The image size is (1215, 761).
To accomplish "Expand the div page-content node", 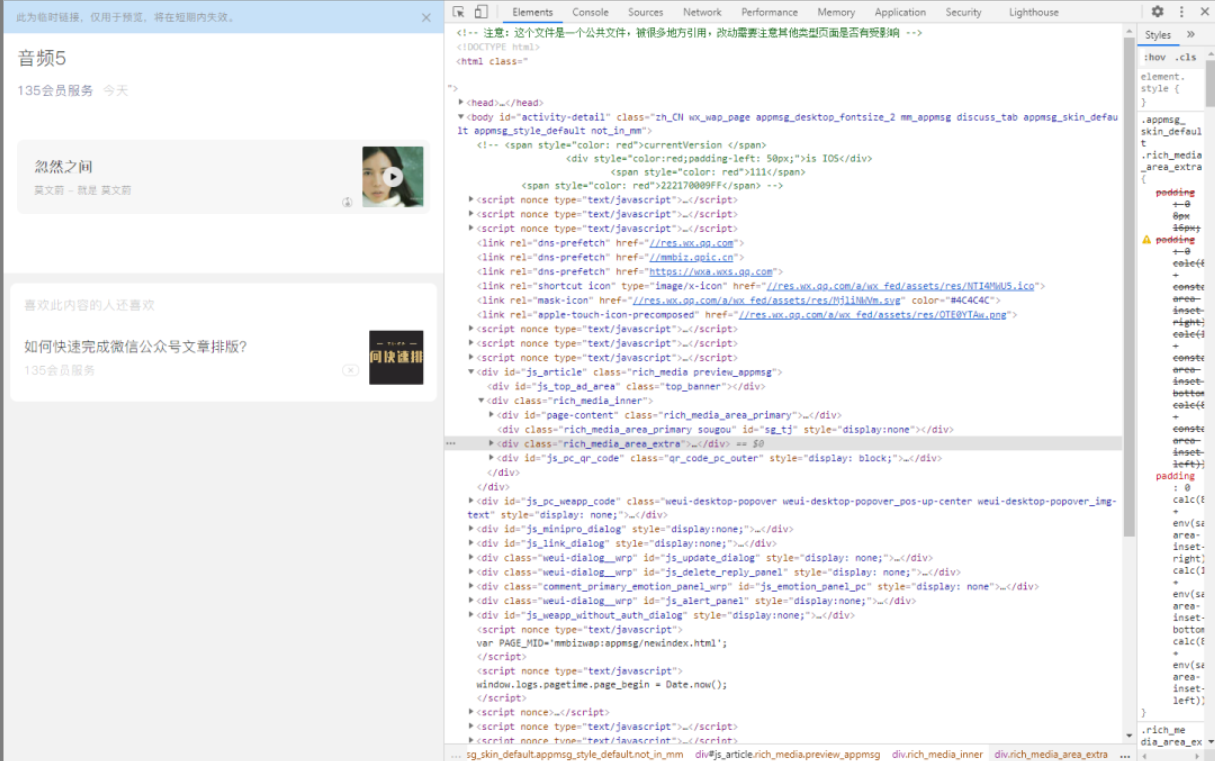I will tap(491, 415).
